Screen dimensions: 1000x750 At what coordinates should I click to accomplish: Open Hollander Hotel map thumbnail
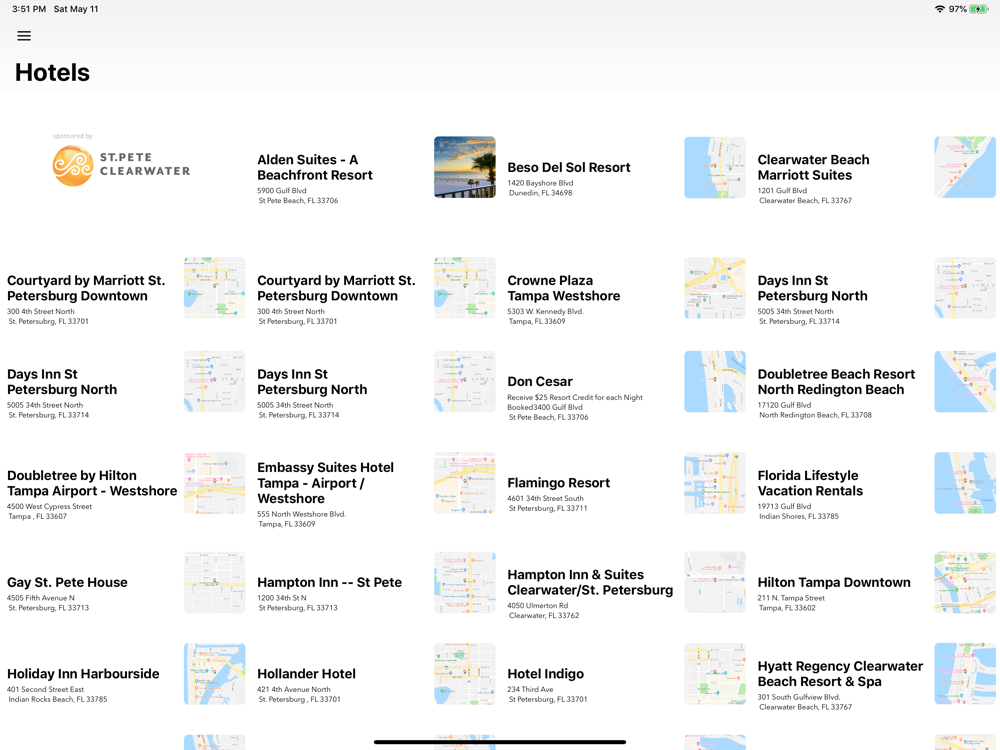(x=464, y=673)
